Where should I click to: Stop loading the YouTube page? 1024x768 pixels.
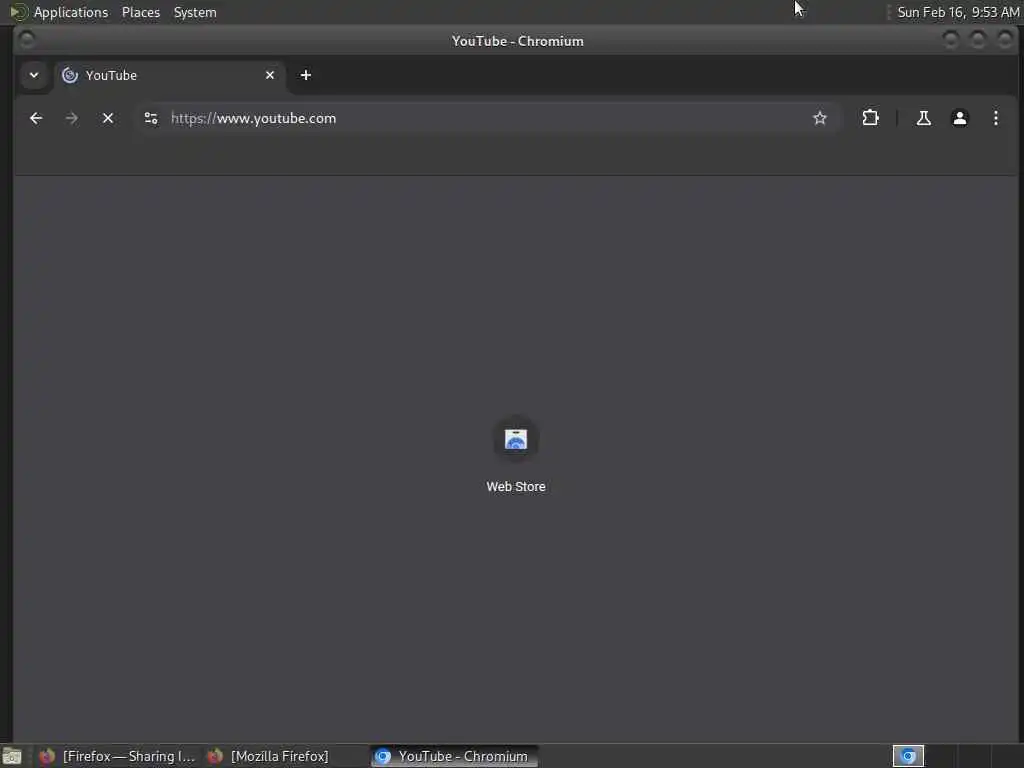[108, 118]
